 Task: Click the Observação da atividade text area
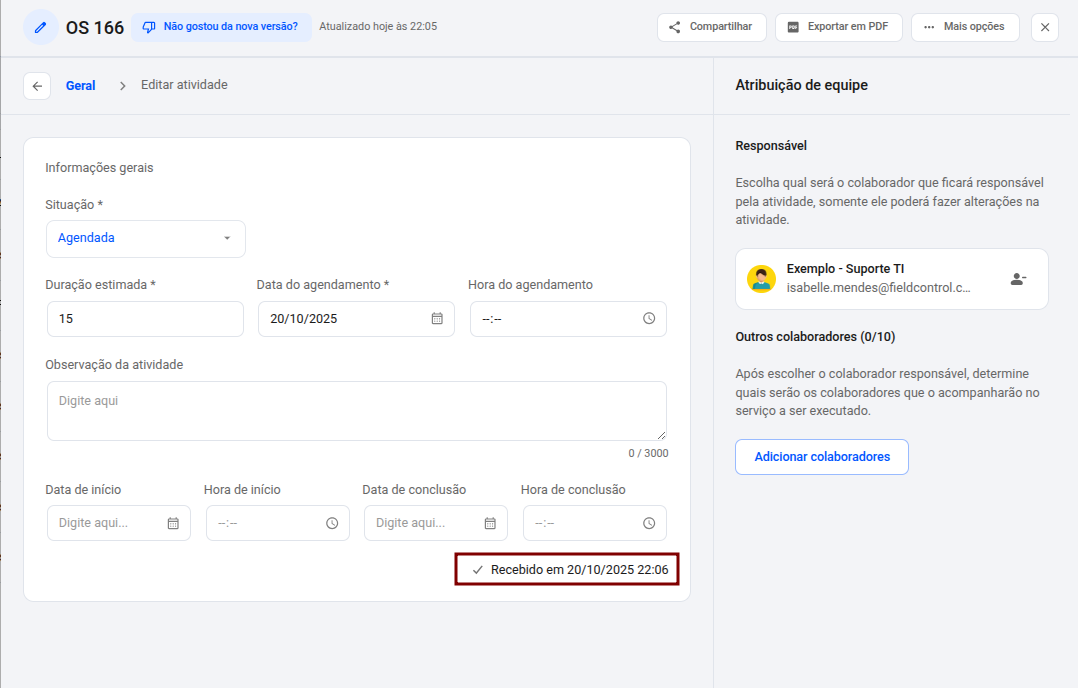point(356,411)
